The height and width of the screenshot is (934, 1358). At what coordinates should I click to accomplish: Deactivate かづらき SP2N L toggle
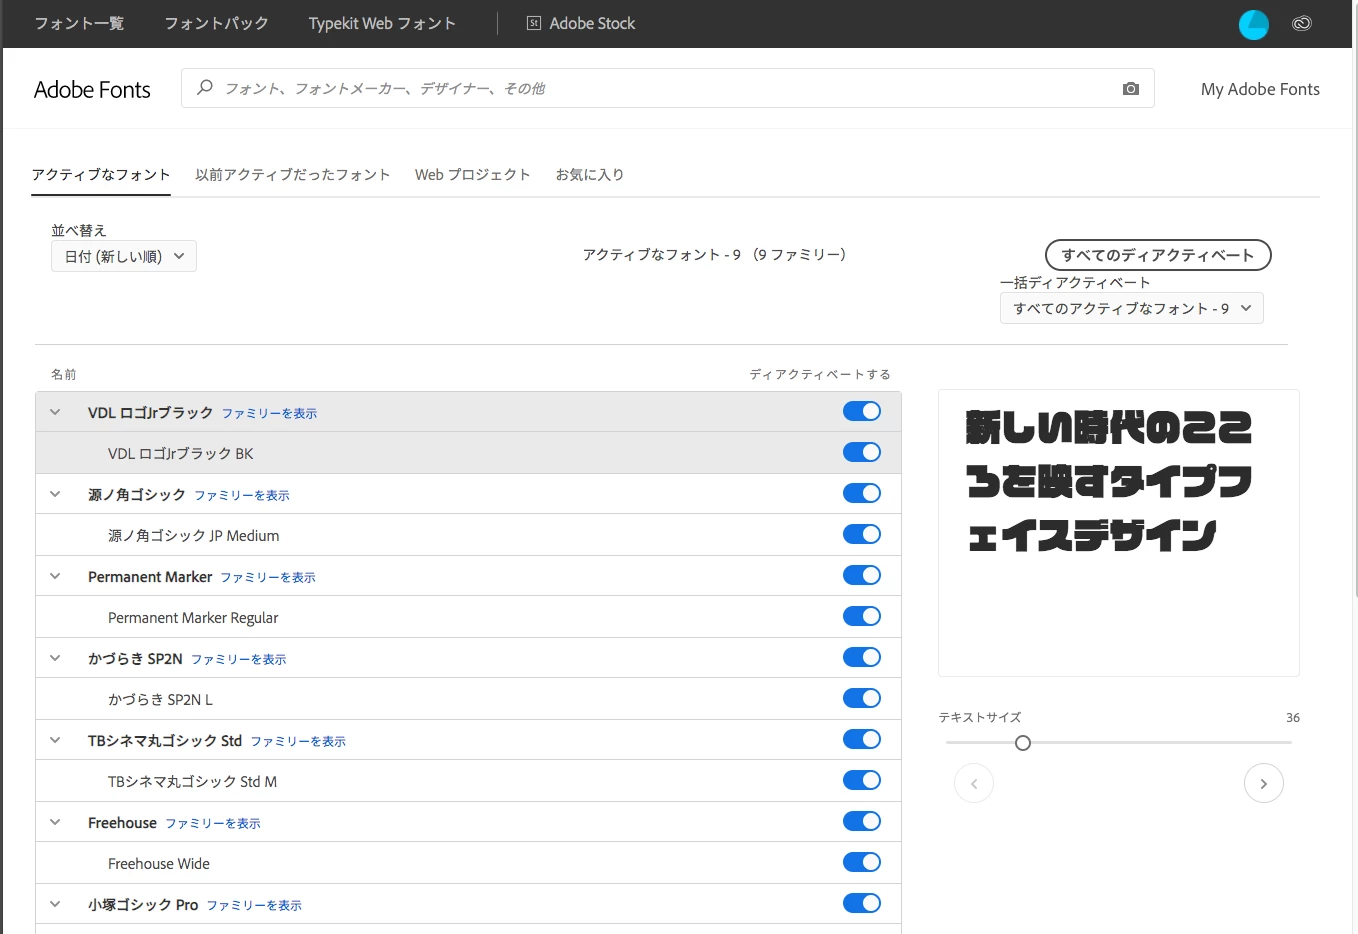(x=862, y=698)
